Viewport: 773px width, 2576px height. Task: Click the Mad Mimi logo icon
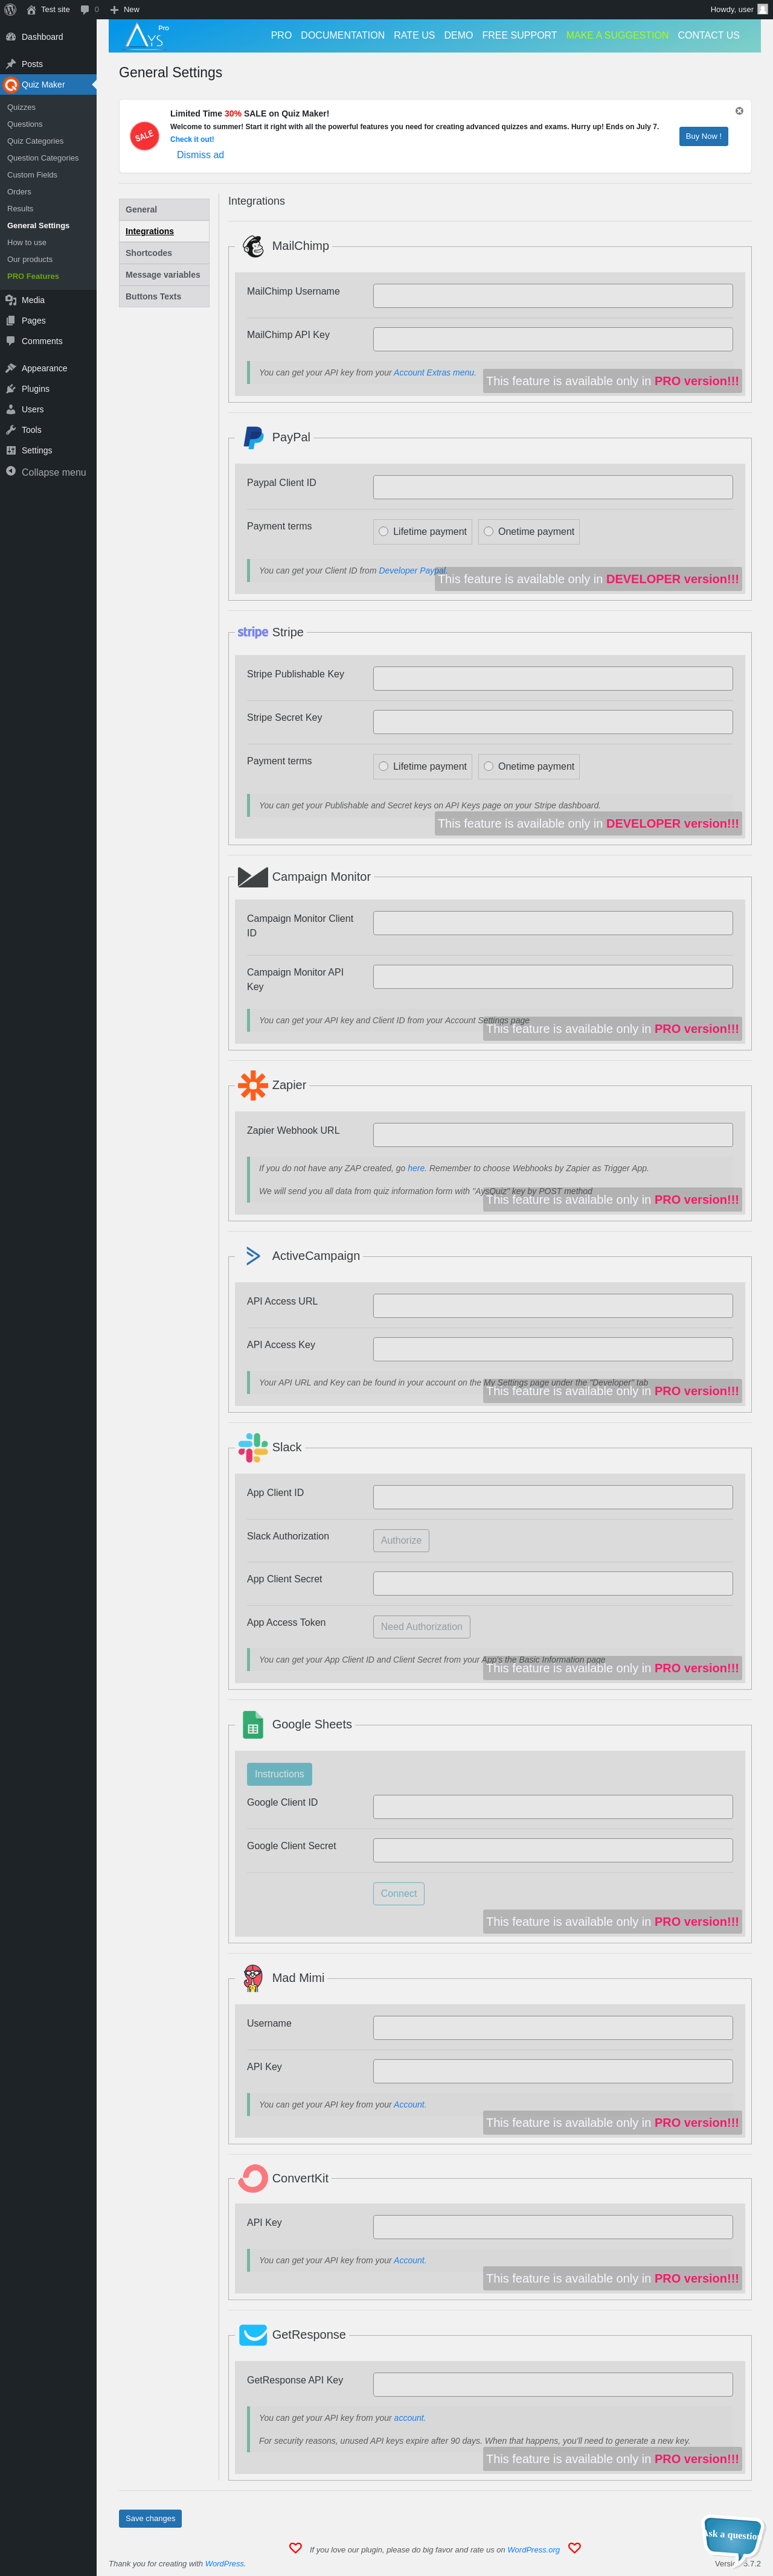click(x=253, y=1977)
